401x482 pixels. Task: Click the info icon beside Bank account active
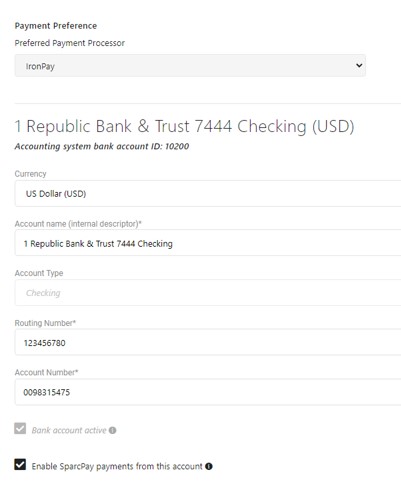pos(113,430)
